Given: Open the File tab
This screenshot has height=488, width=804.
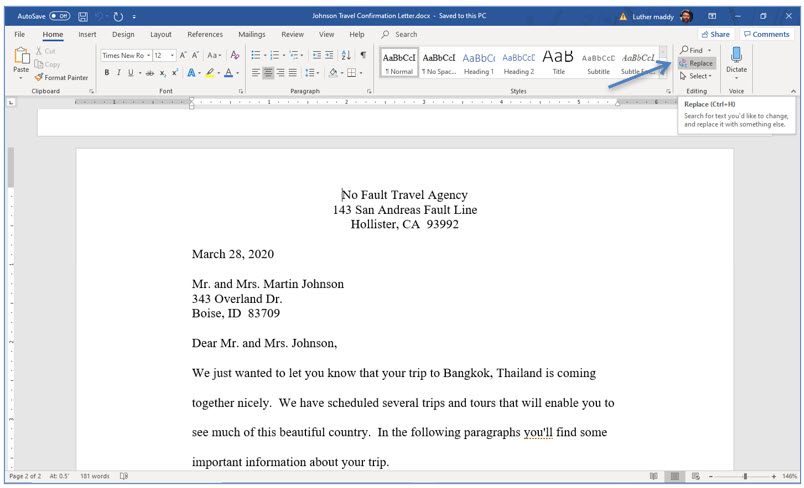Looking at the screenshot, I should pyautogui.click(x=19, y=34).
